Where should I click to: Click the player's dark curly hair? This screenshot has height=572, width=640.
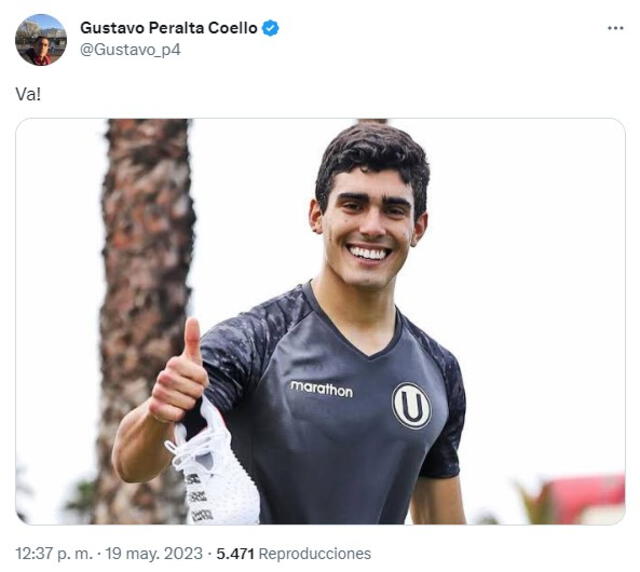(372, 160)
